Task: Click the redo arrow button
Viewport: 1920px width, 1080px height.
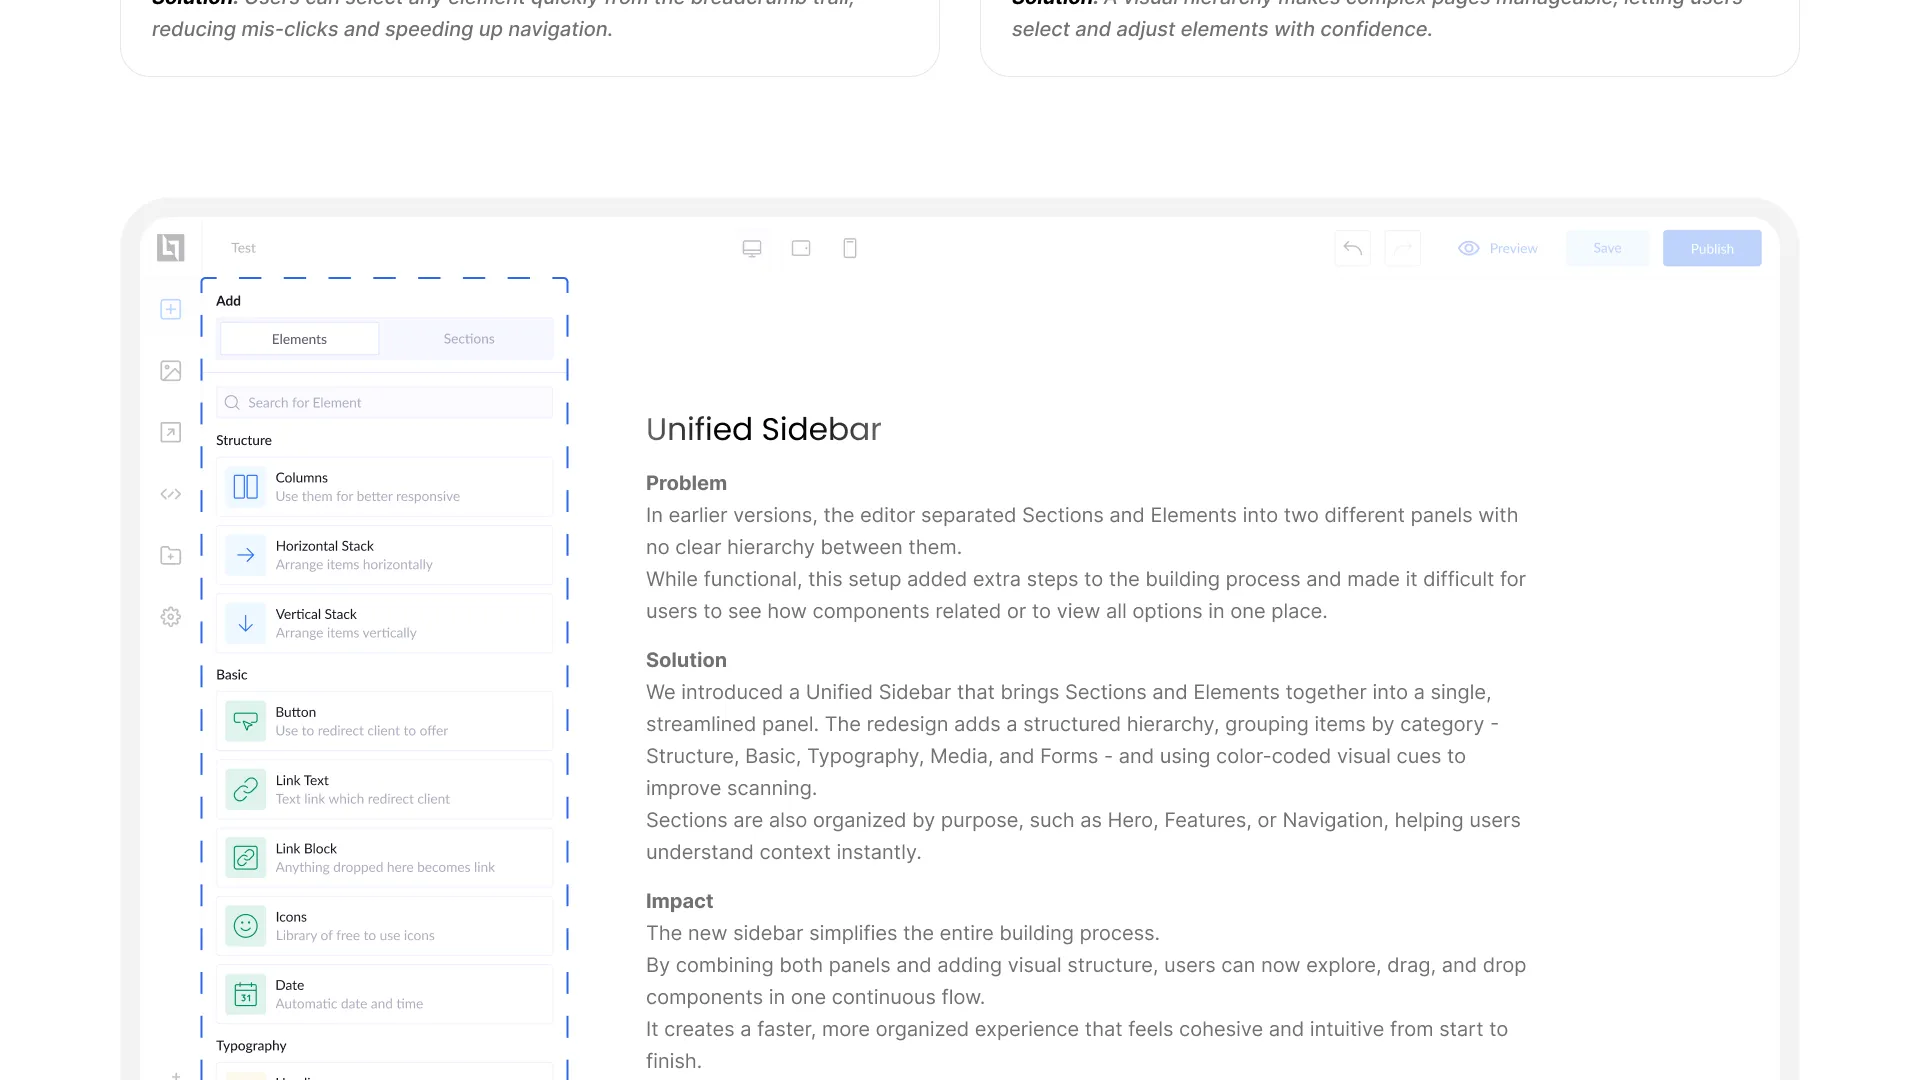Action: click(1403, 248)
